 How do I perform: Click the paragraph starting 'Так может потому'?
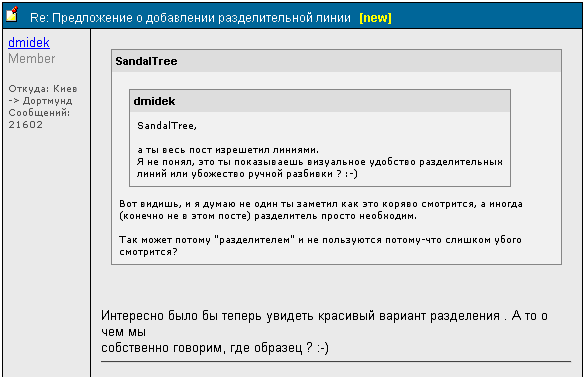pos(320,245)
